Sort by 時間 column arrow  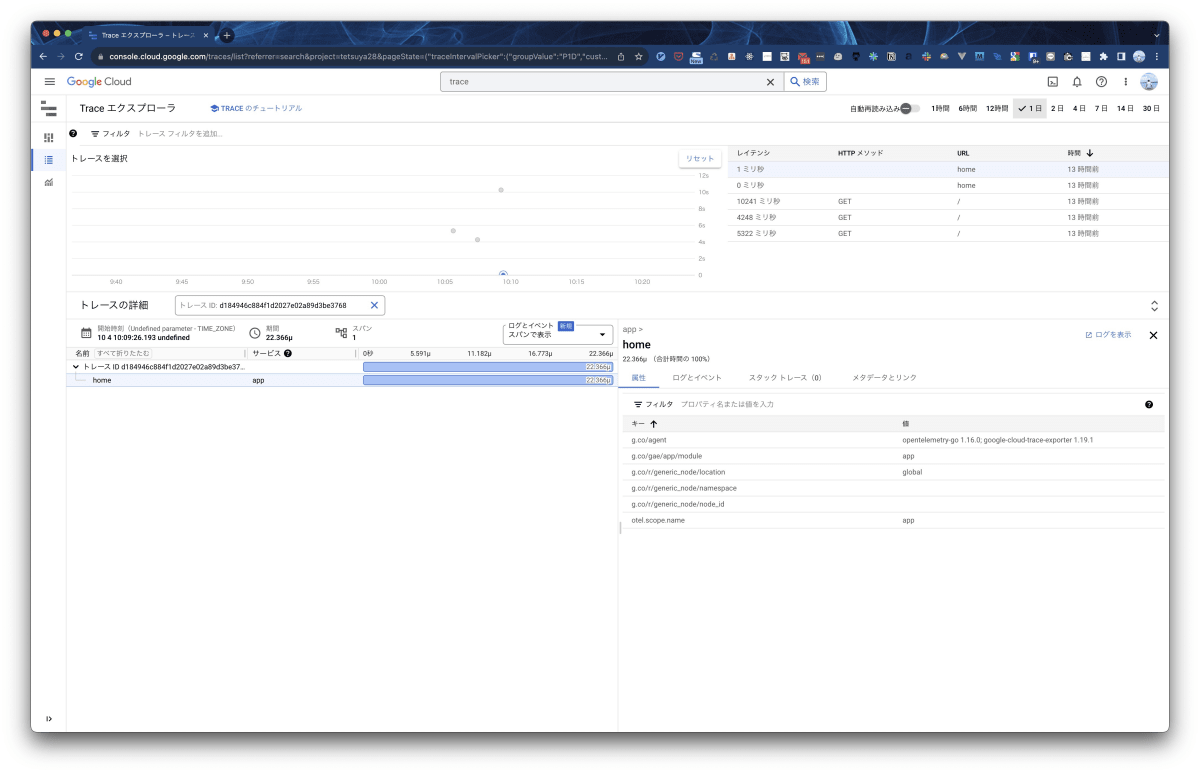(1089, 153)
